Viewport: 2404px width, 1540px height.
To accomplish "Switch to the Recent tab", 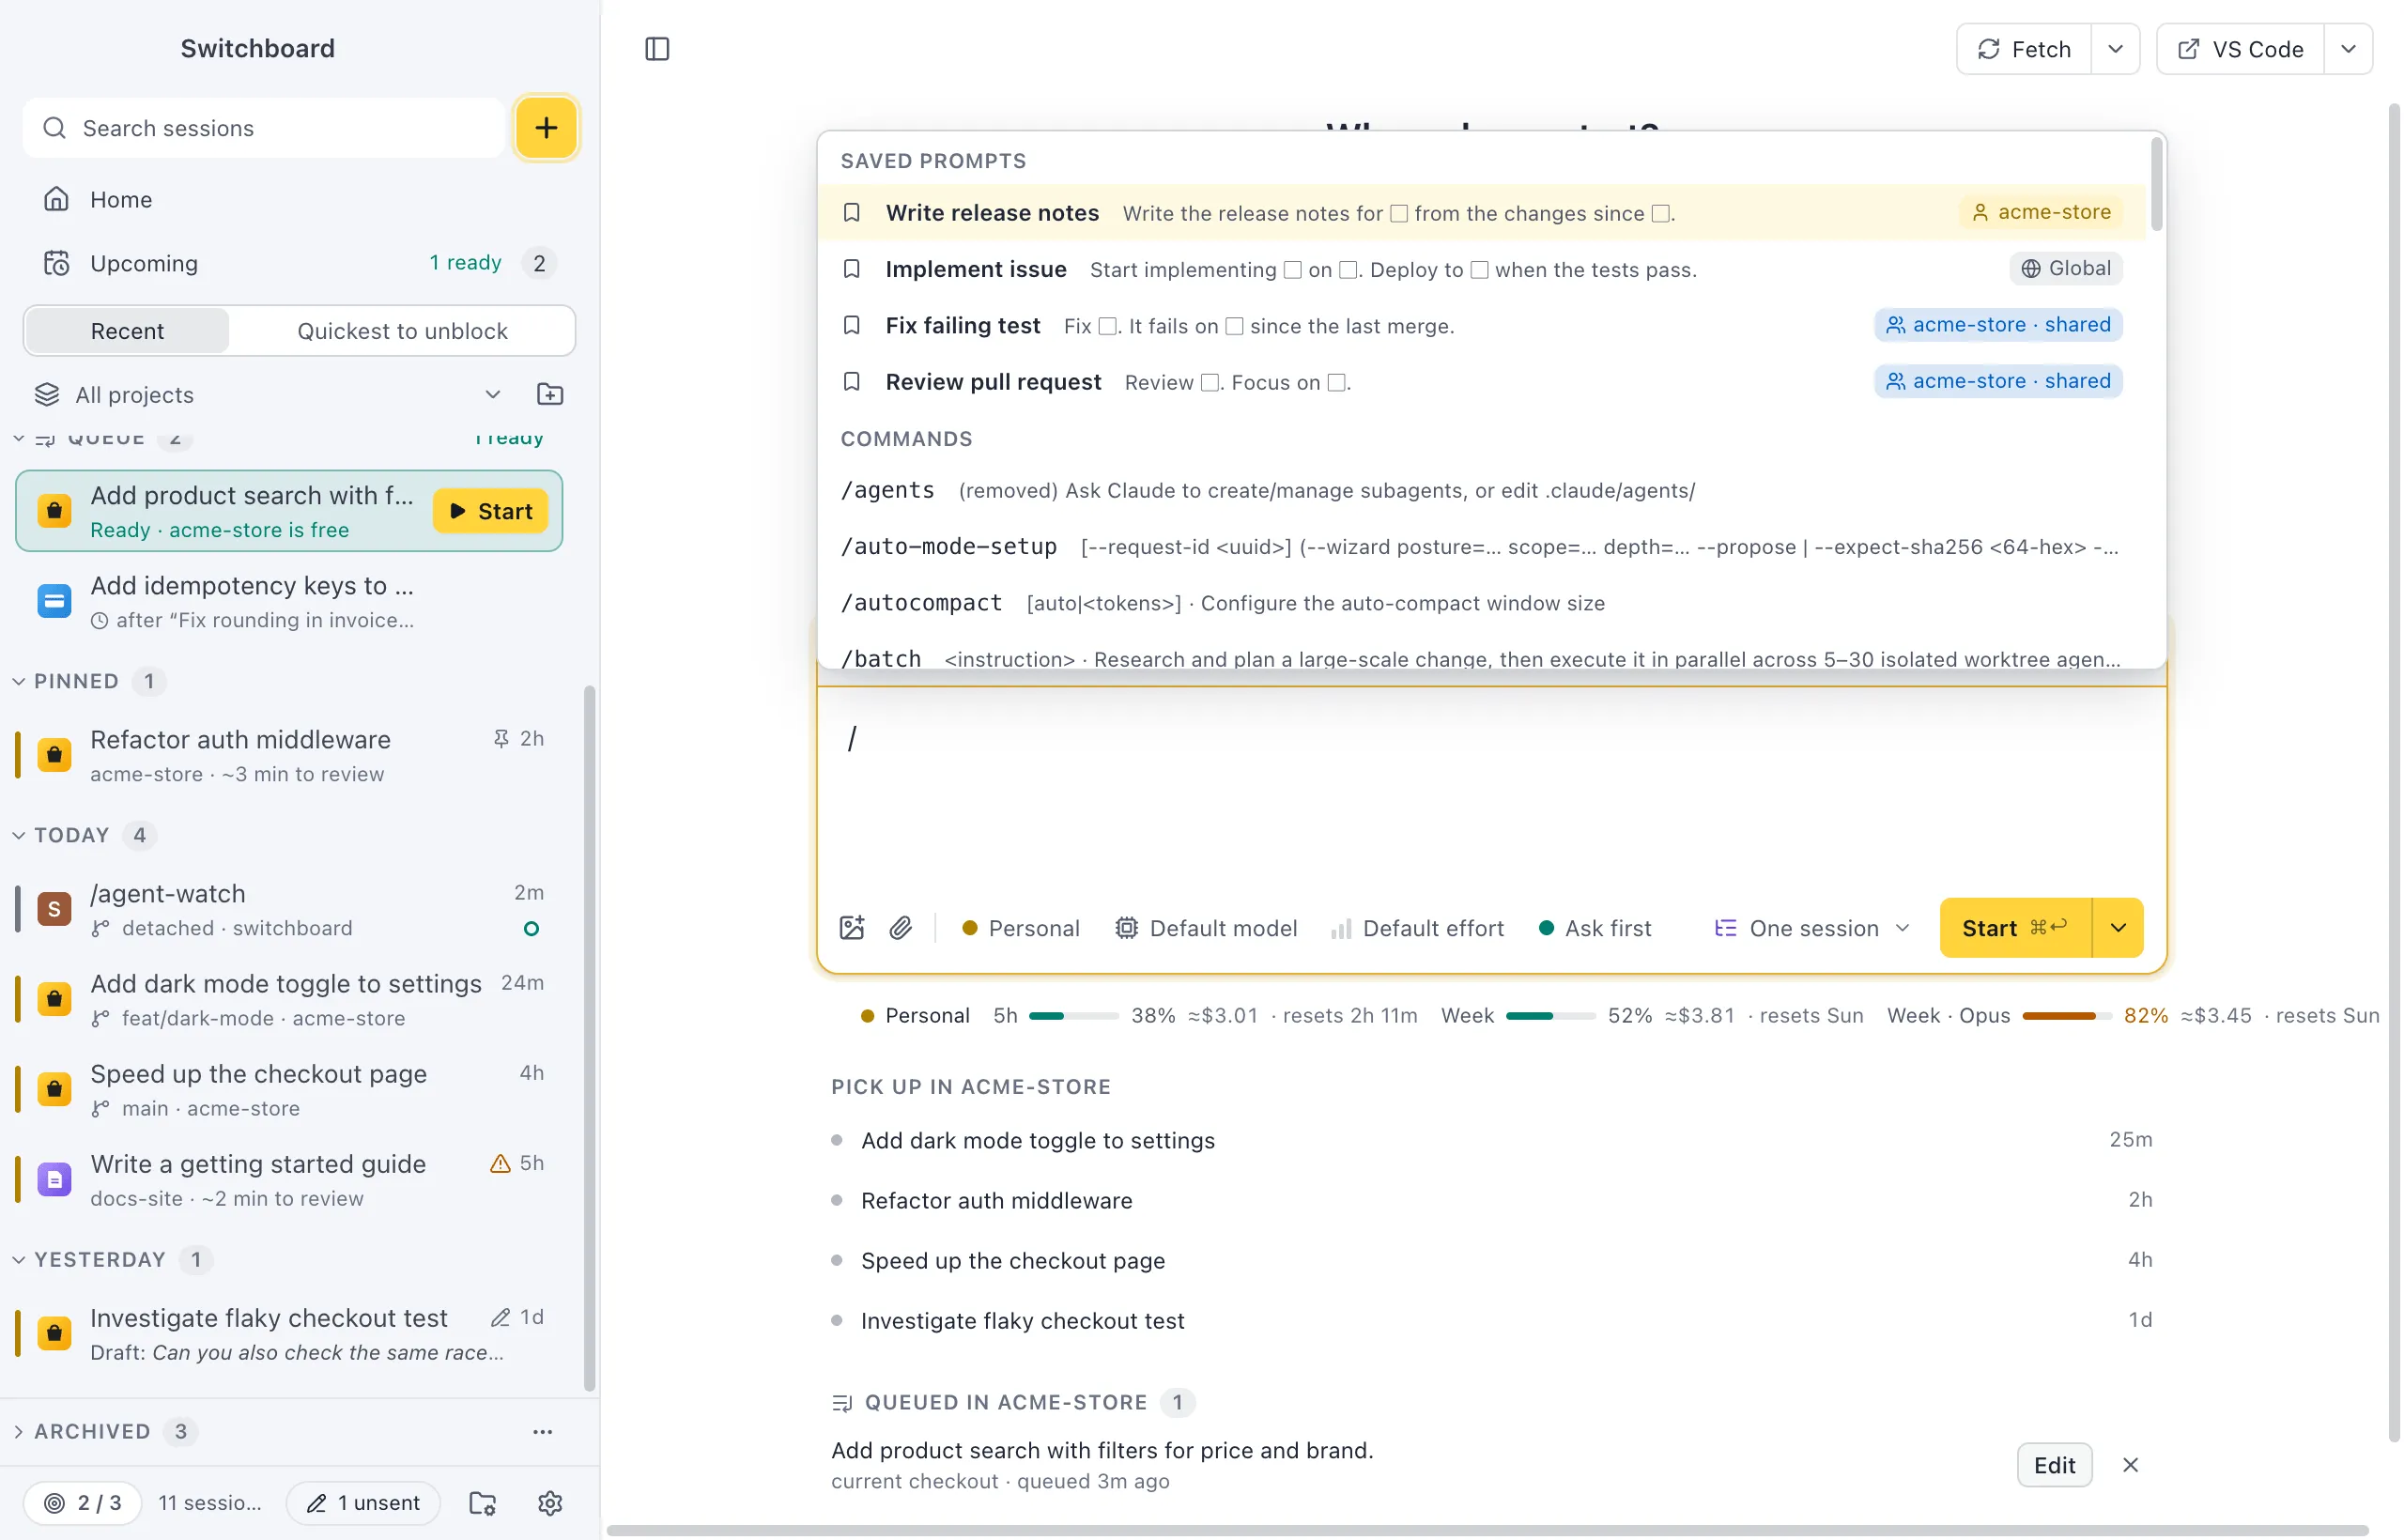I will point(127,331).
